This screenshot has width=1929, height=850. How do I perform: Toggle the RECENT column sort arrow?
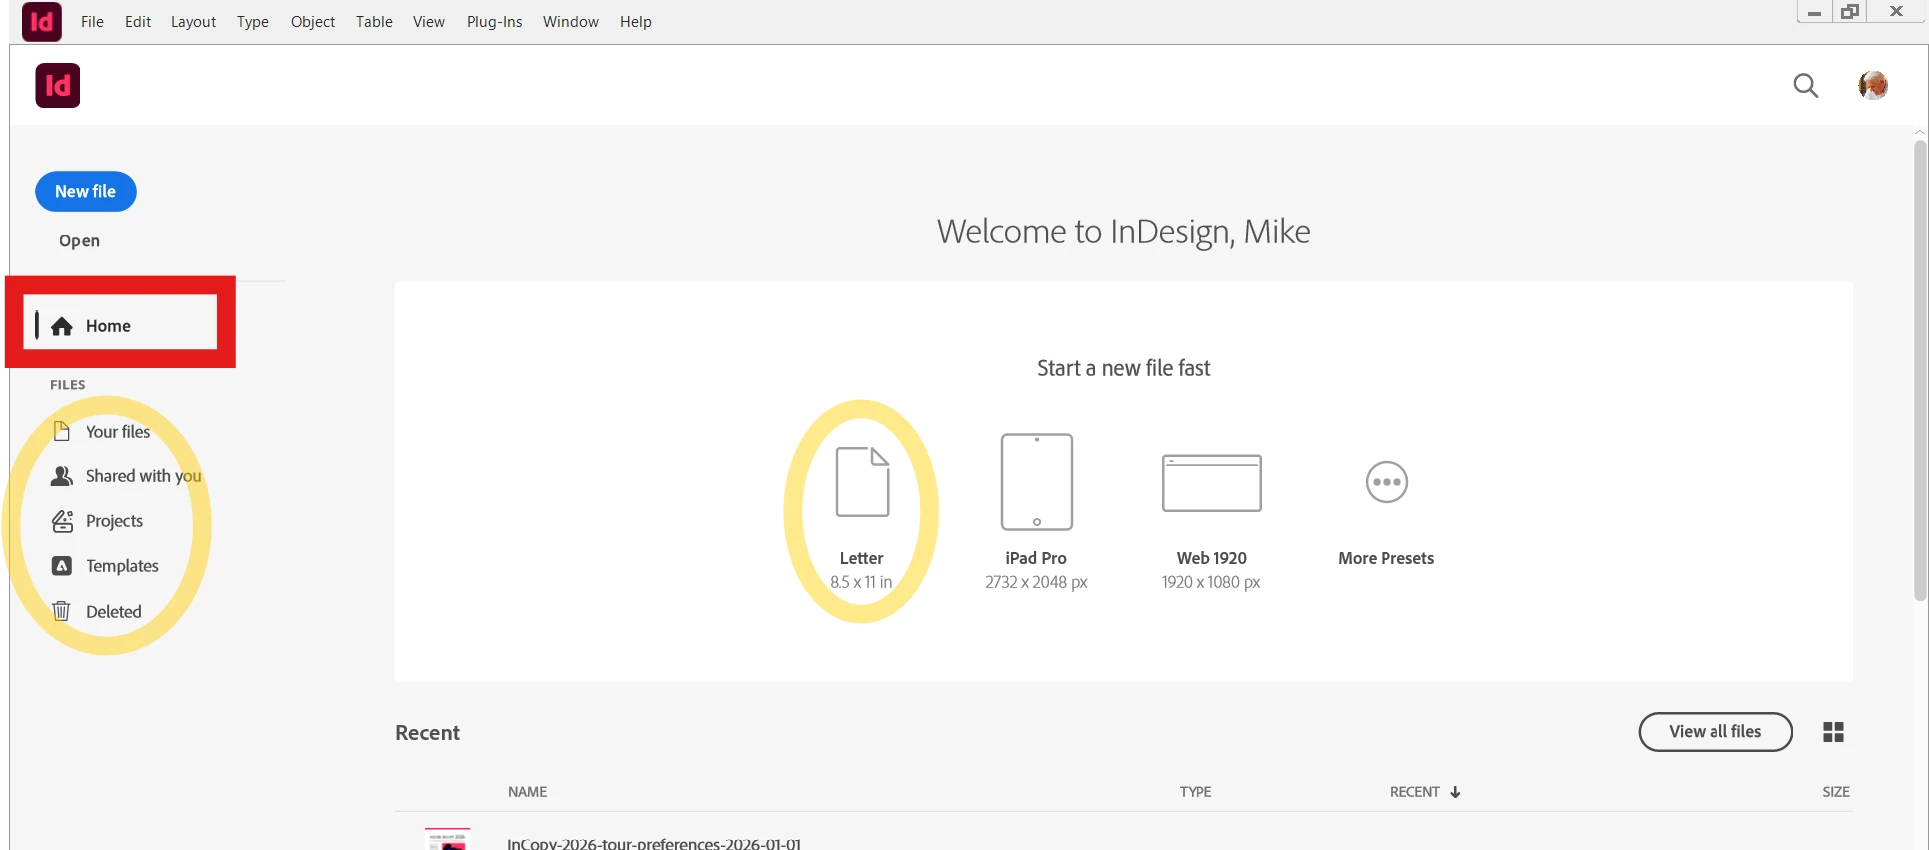click(x=1455, y=792)
